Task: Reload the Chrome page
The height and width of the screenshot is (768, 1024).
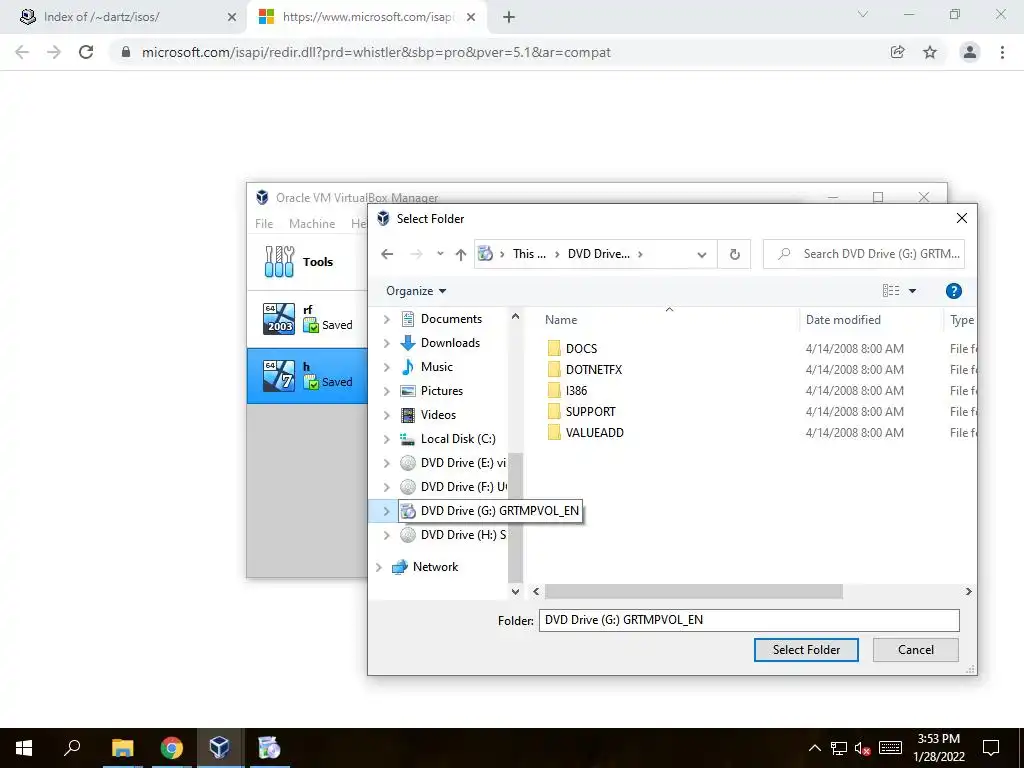Action: pos(86,52)
